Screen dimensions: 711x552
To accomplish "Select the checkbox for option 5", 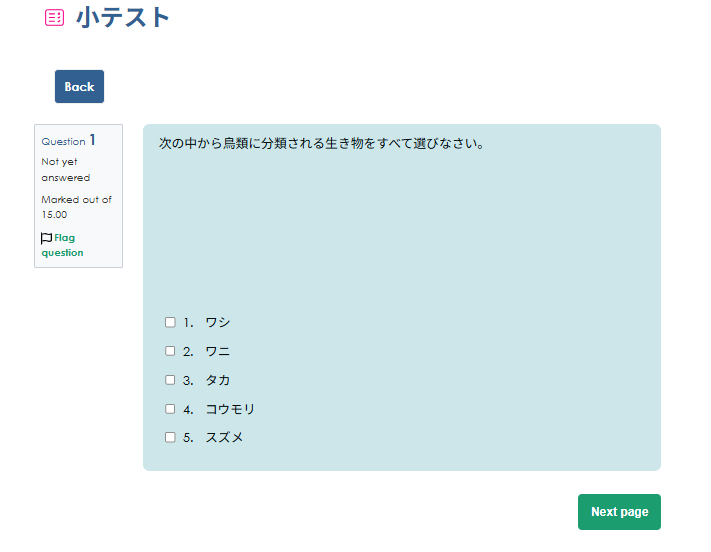I will point(170,437).
